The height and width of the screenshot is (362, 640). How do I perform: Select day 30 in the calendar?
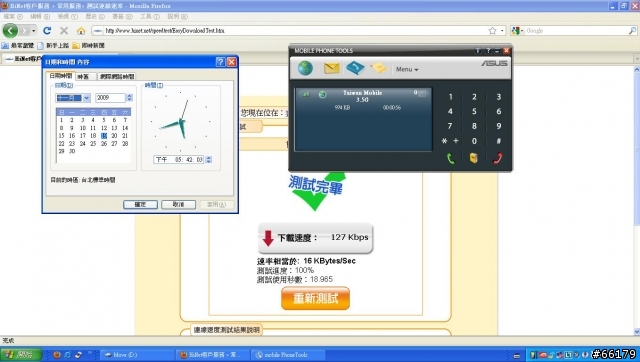pos(72,151)
